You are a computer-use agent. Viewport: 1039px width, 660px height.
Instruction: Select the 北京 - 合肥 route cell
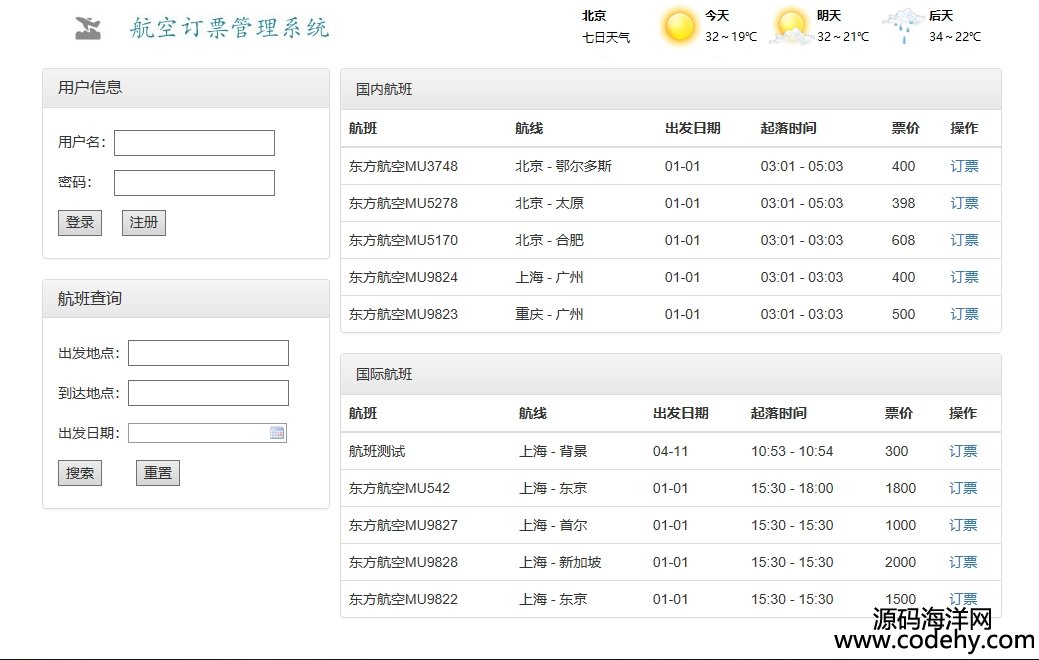pos(549,241)
